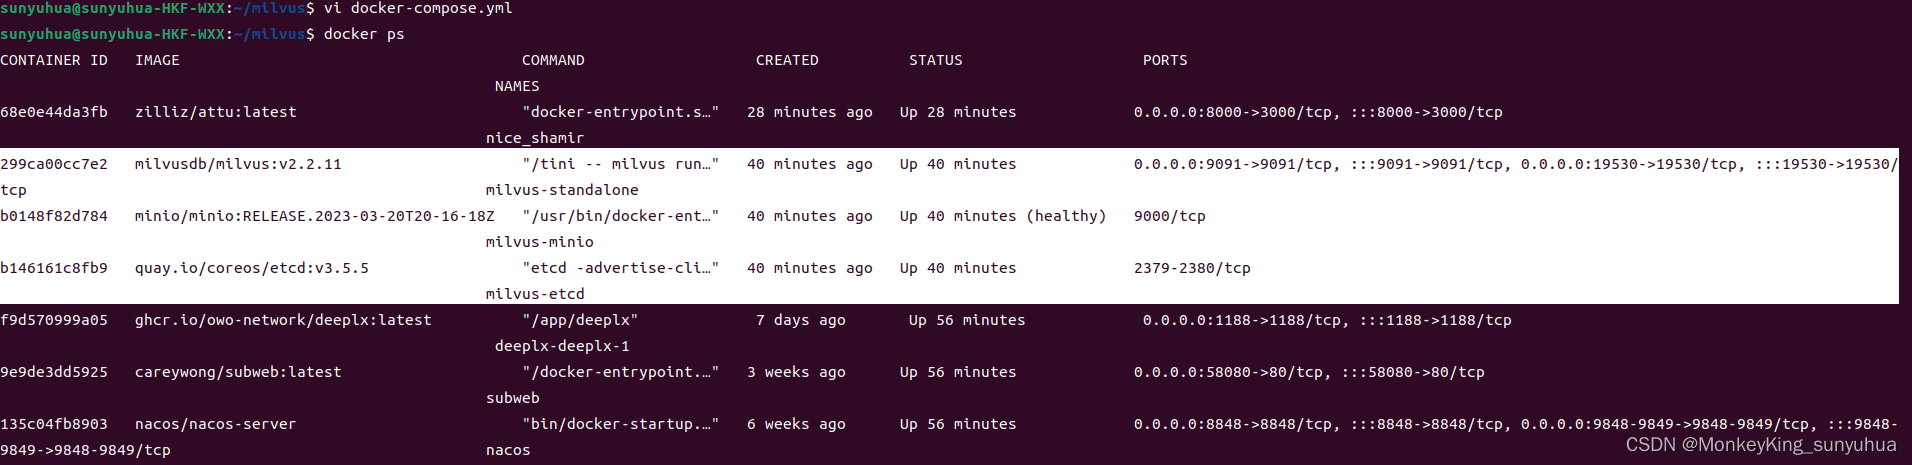Click image ghcr.io/owo-network/deeplx:latest
This screenshot has width=1912, height=465.
coord(283,320)
